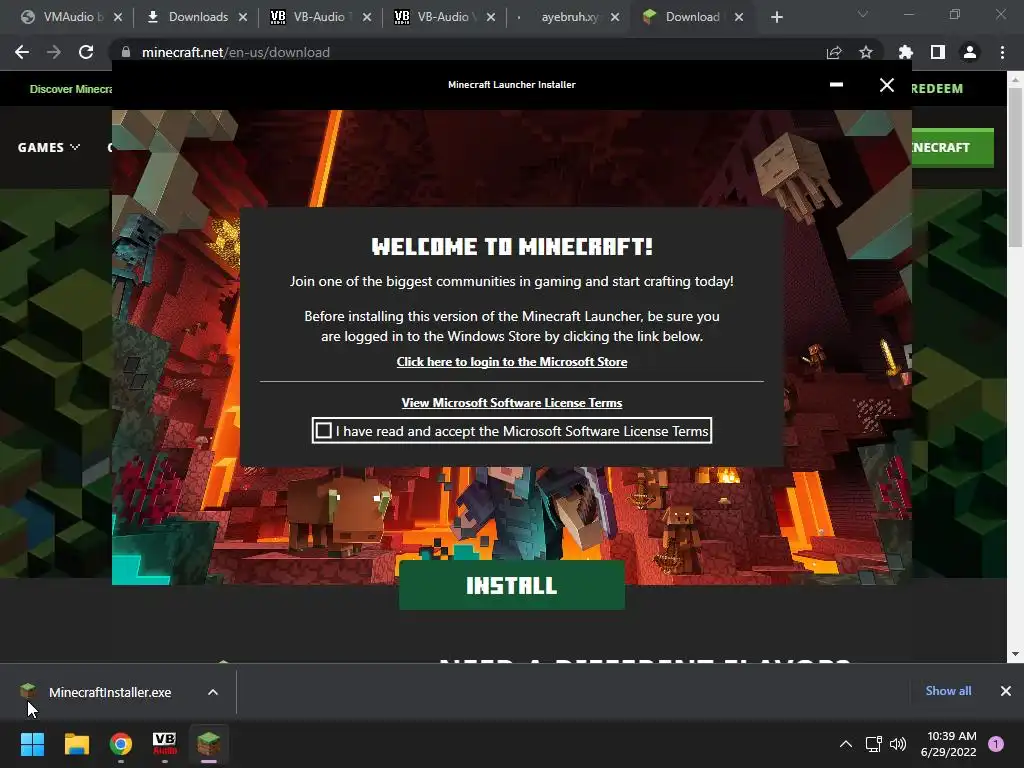
Task: Show hidden system tray icons
Action: pyautogui.click(x=846, y=744)
